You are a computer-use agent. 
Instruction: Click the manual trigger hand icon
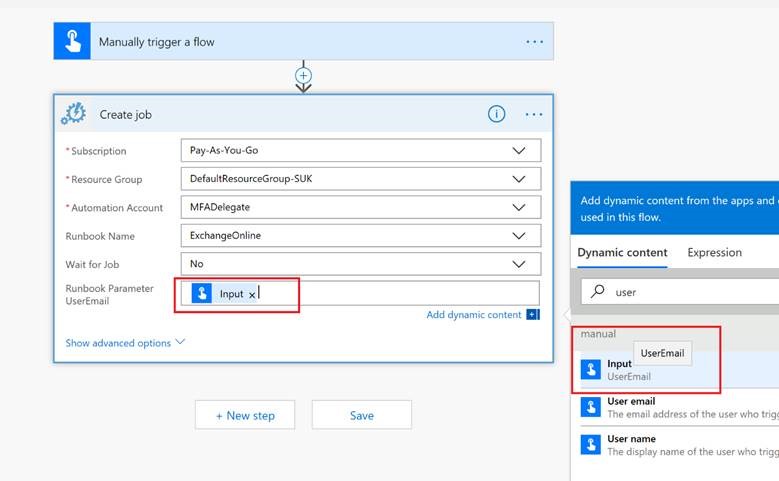pyautogui.click(x=72, y=42)
